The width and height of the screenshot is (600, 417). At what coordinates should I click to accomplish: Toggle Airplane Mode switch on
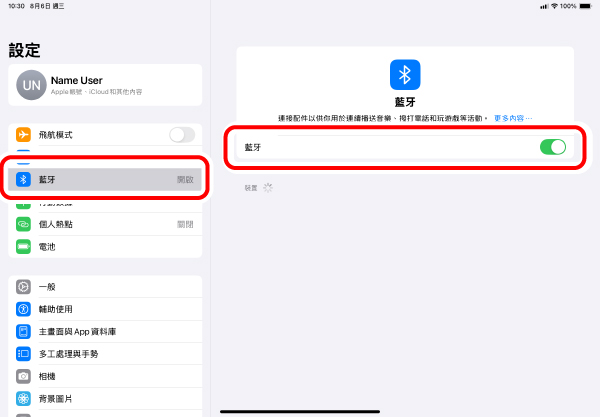pos(182,135)
